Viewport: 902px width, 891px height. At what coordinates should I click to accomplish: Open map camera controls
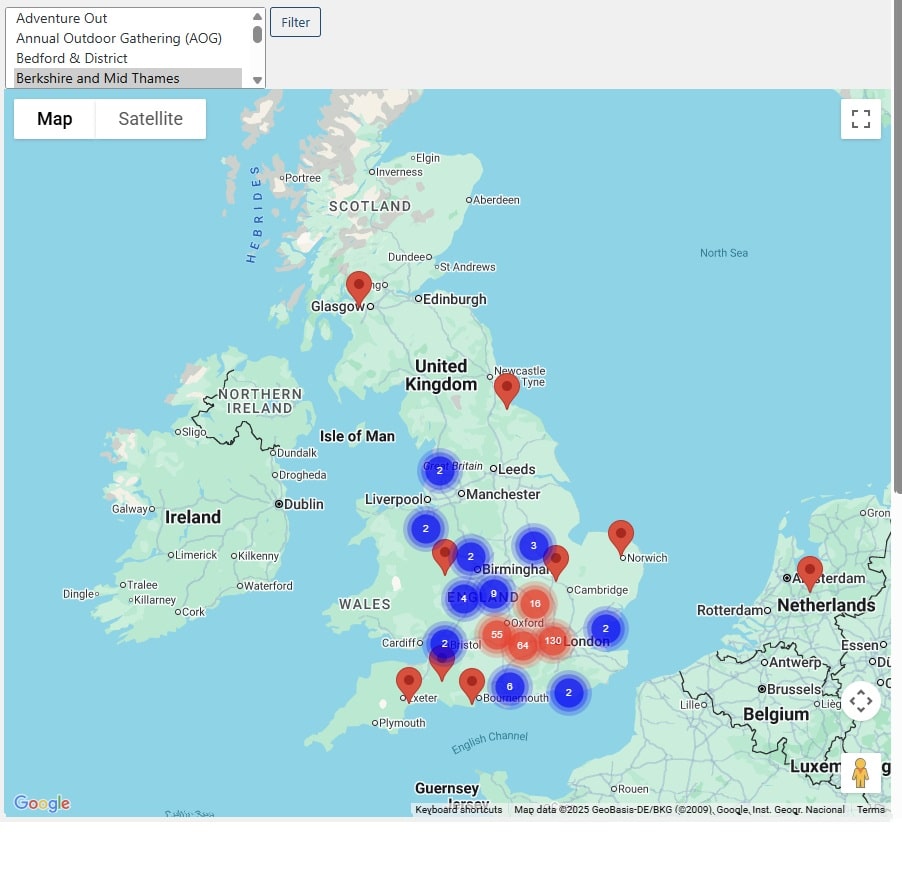point(860,701)
